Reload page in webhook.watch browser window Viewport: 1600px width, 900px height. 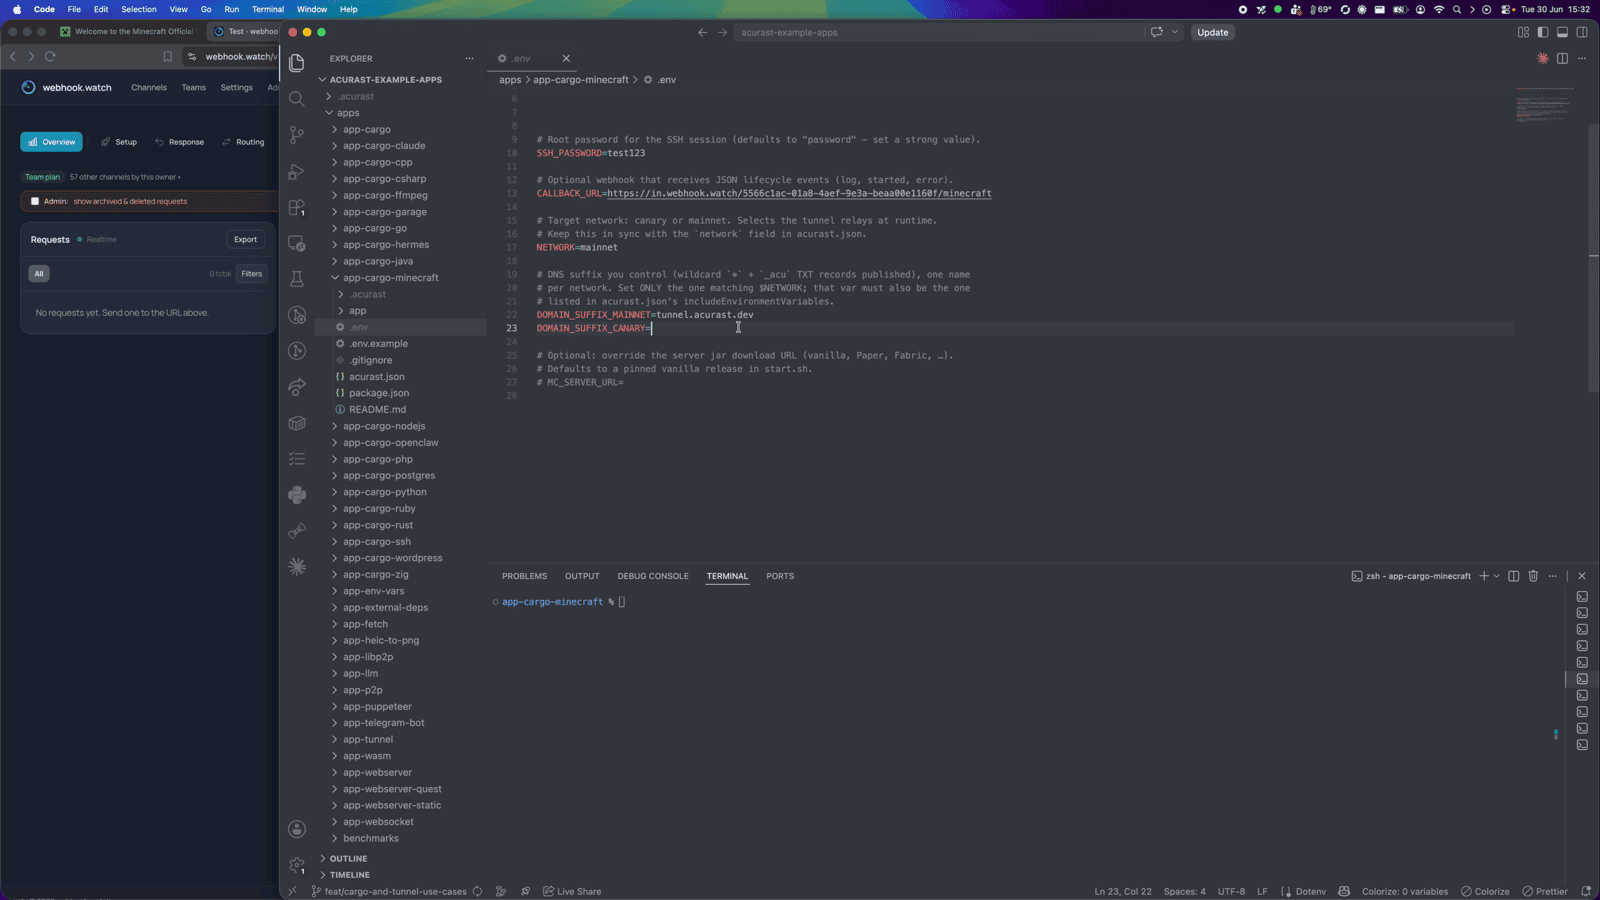50,57
